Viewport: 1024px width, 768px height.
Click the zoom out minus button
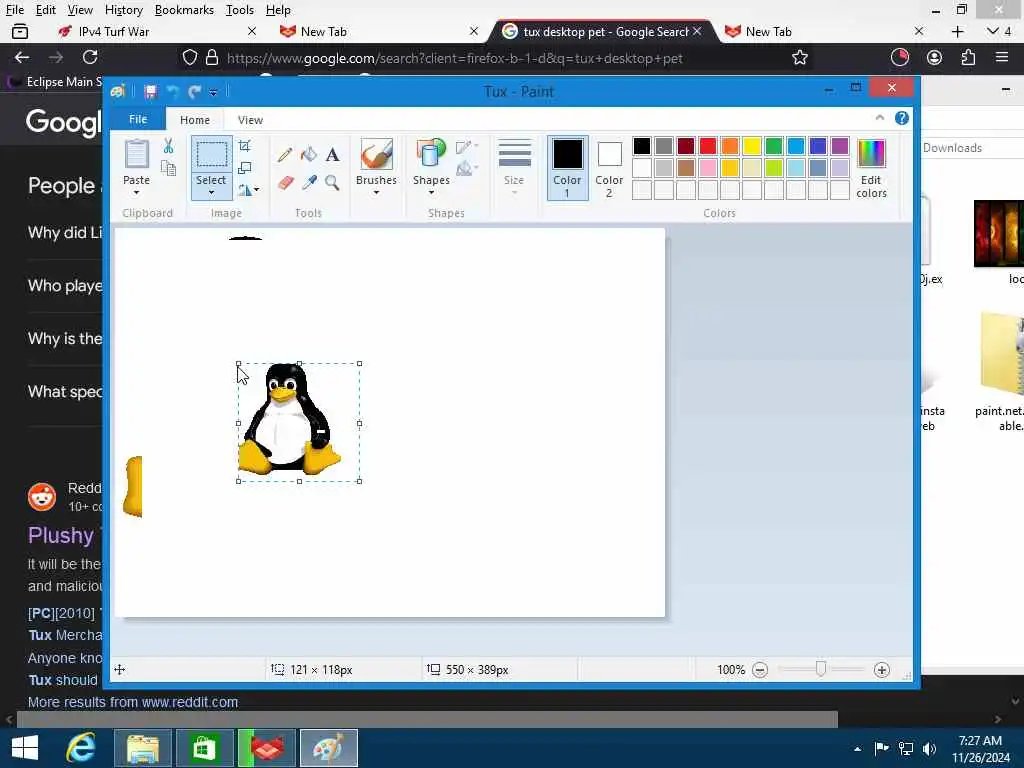tap(760, 670)
